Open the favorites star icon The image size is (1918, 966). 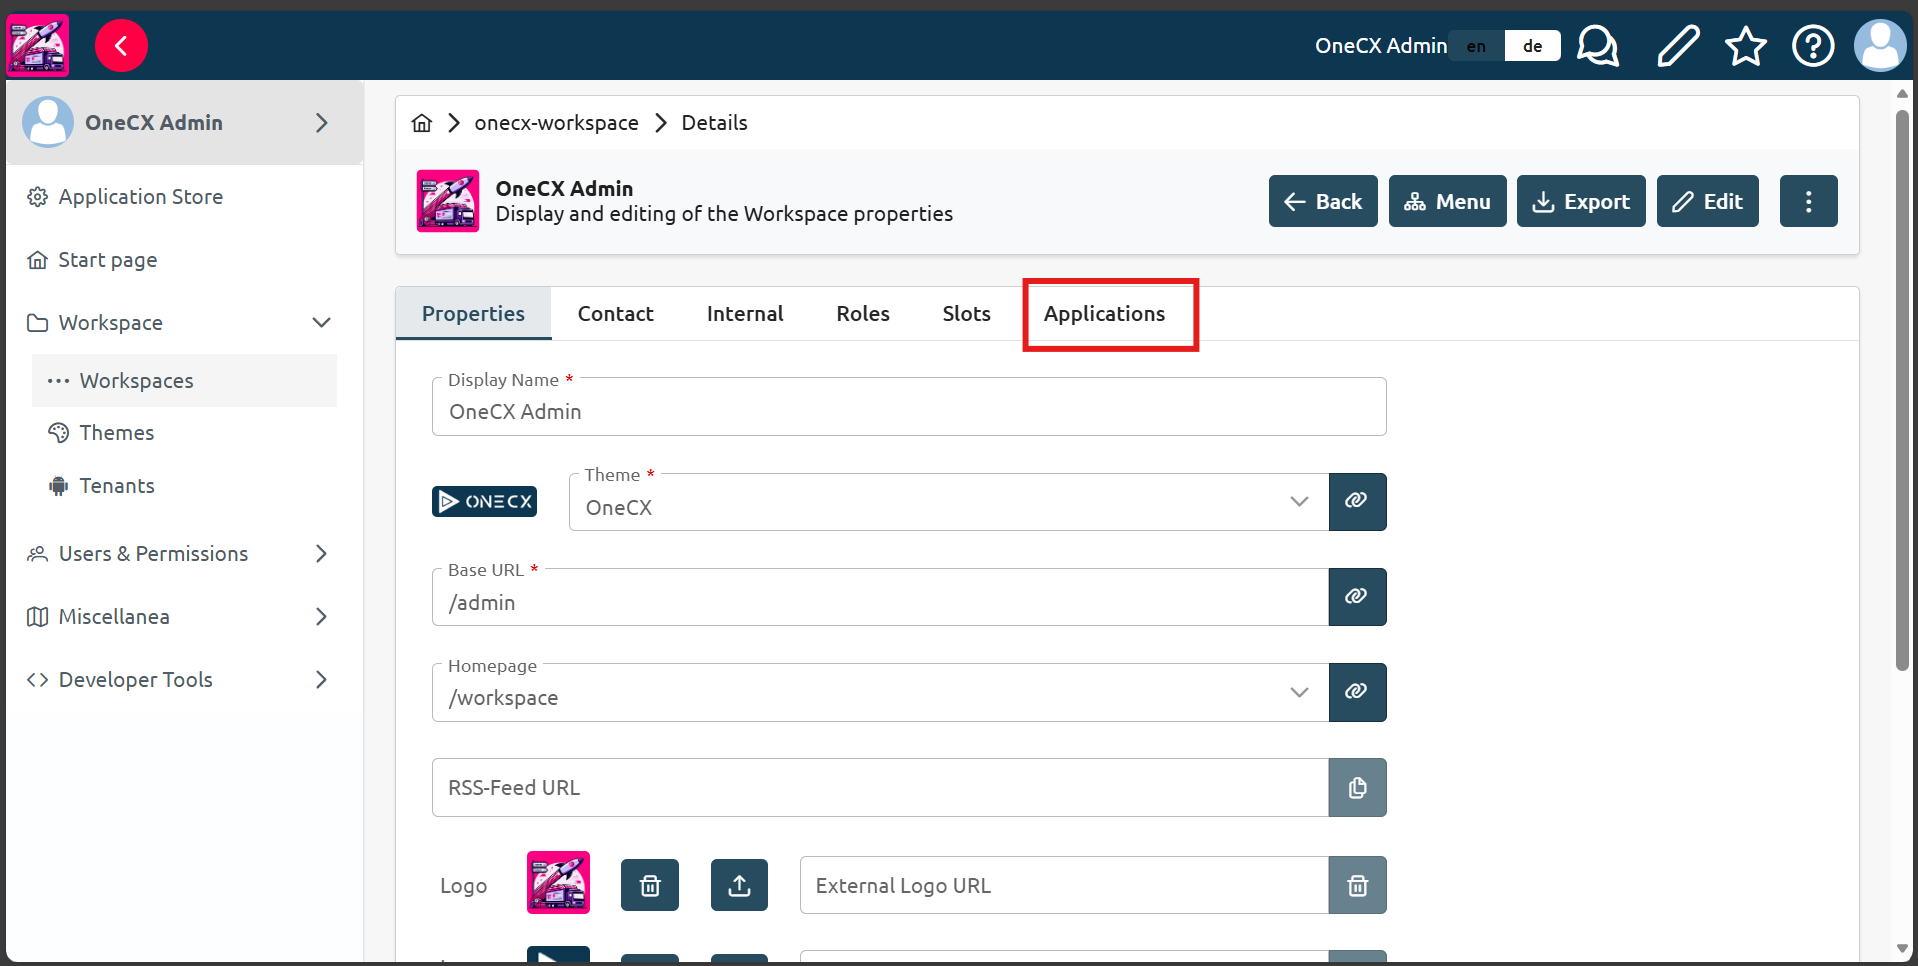click(x=1745, y=45)
